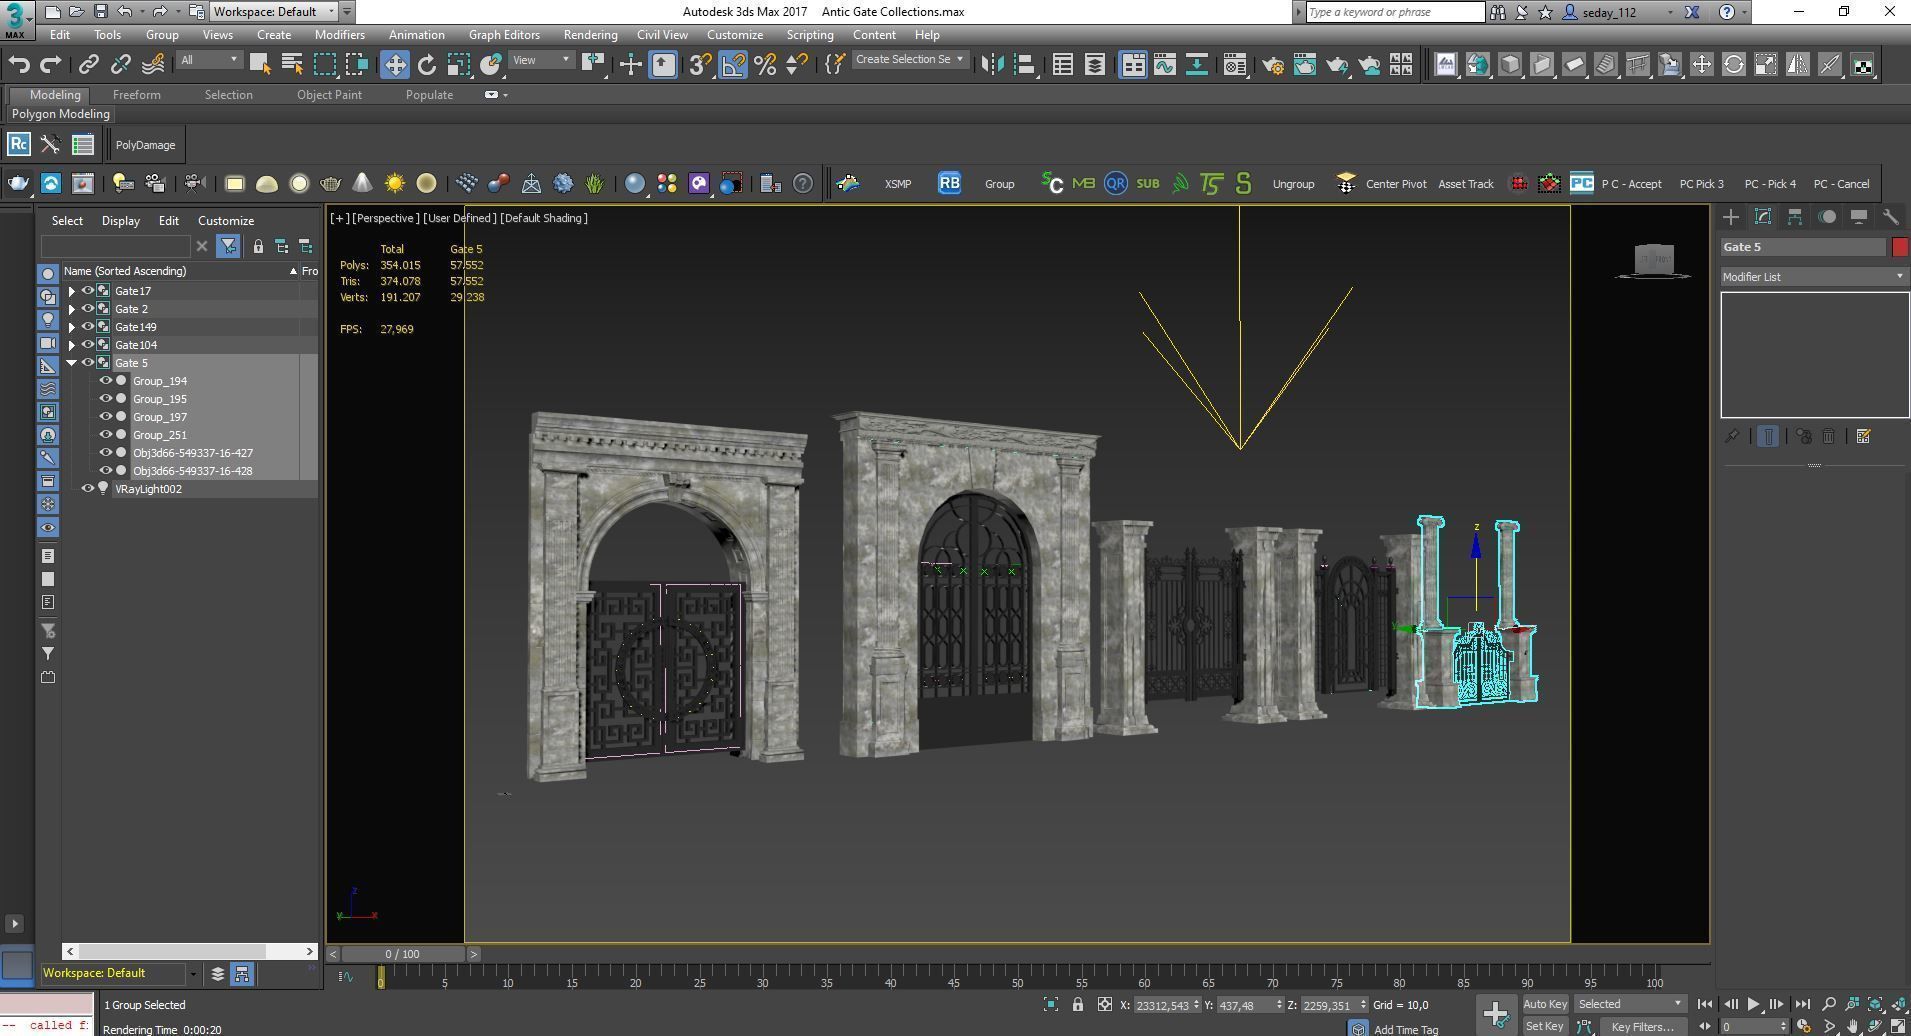The image size is (1911, 1036).
Task: Click the Ungroup button
Action: [x=1293, y=184]
